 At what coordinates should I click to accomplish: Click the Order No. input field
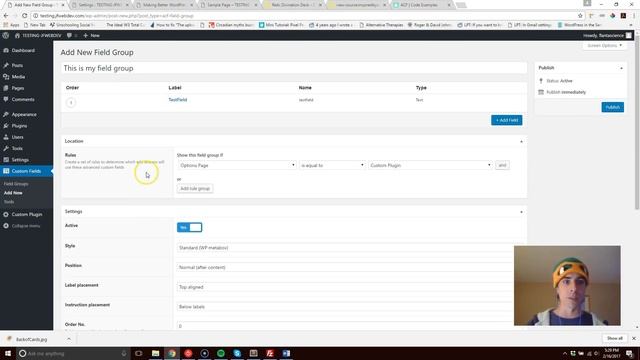(x=345, y=326)
